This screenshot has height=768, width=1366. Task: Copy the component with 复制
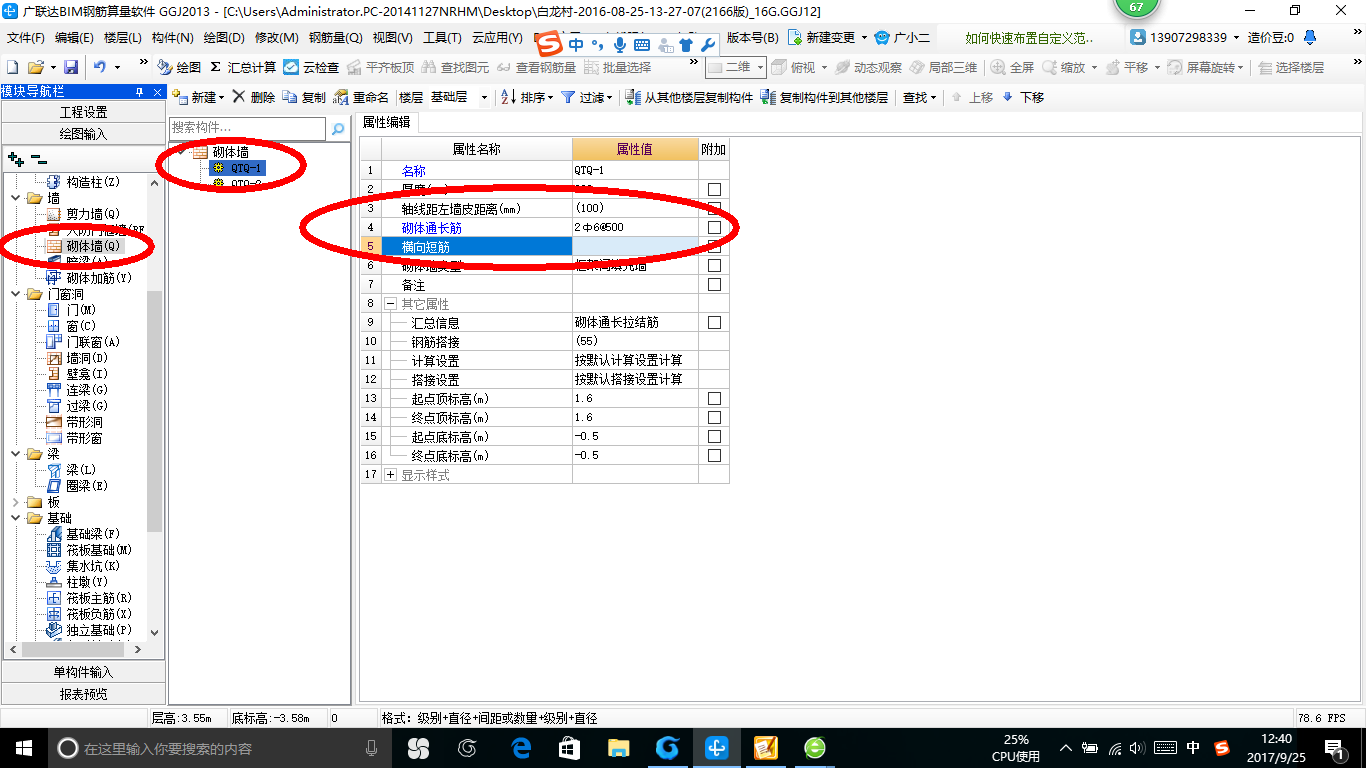(304, 97)
